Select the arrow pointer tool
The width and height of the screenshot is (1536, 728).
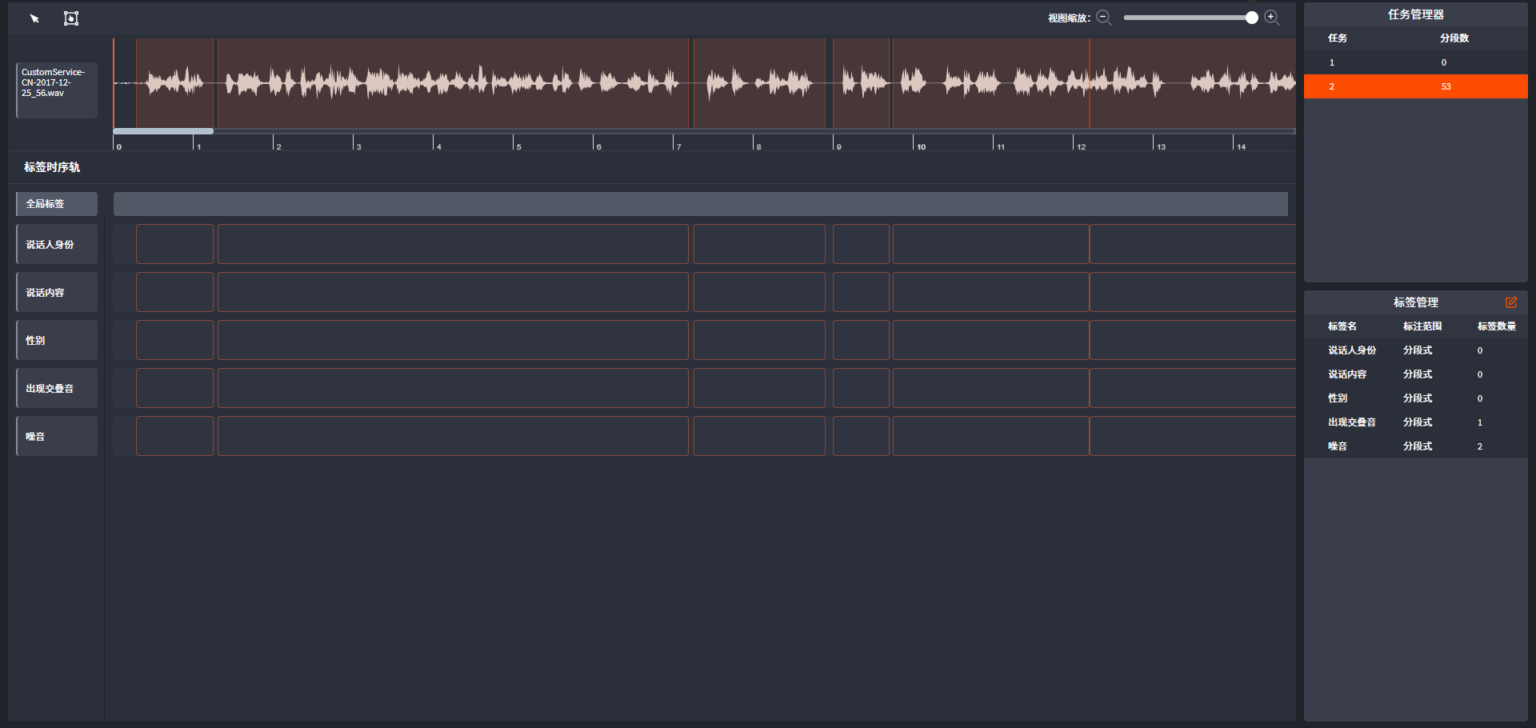click(x=35, y=18)
